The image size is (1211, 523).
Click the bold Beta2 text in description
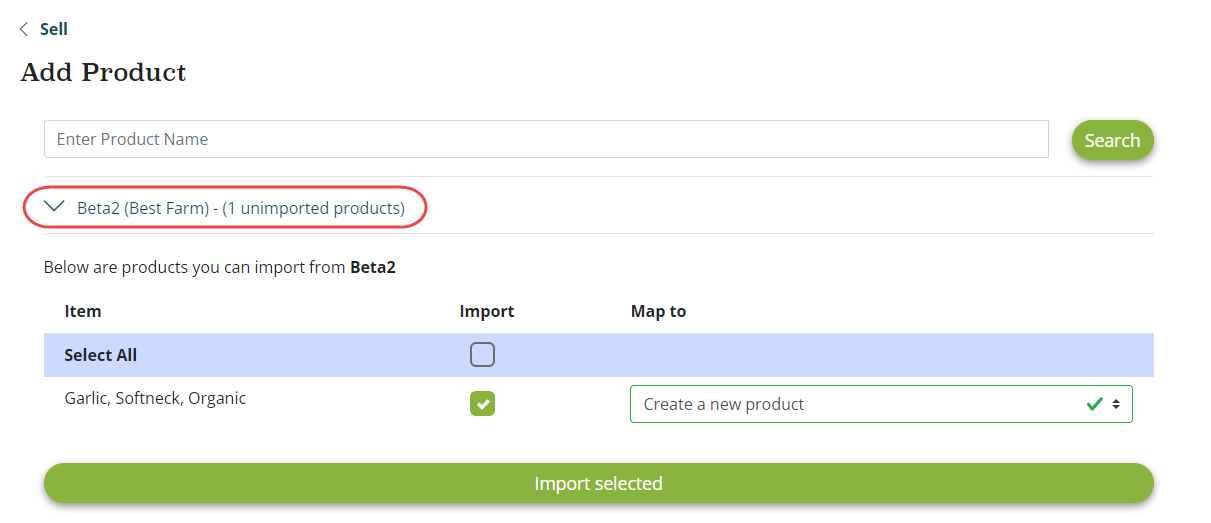(x=373, y=268)
